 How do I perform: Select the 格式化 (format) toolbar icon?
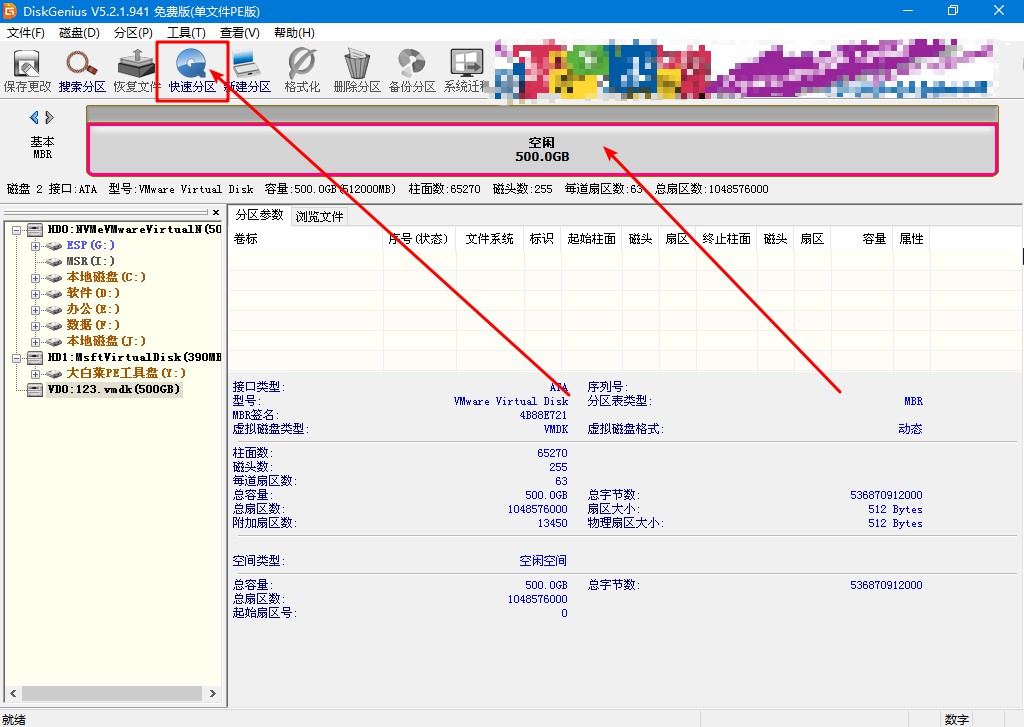300,67
